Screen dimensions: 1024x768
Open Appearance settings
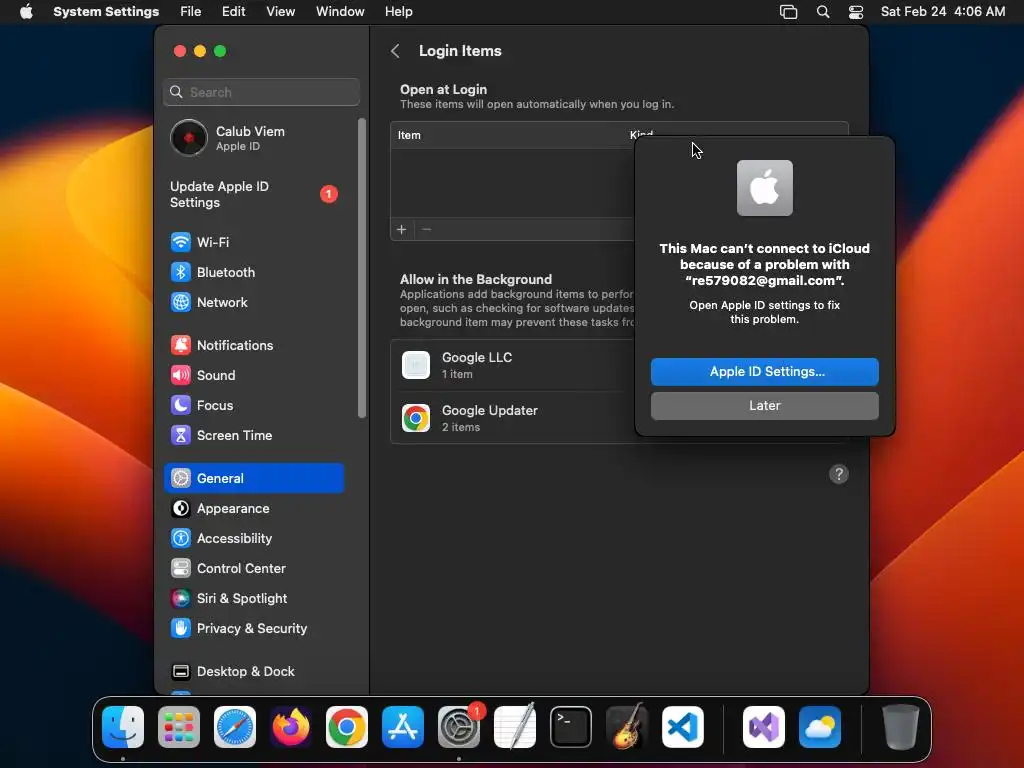pos(254,509)
